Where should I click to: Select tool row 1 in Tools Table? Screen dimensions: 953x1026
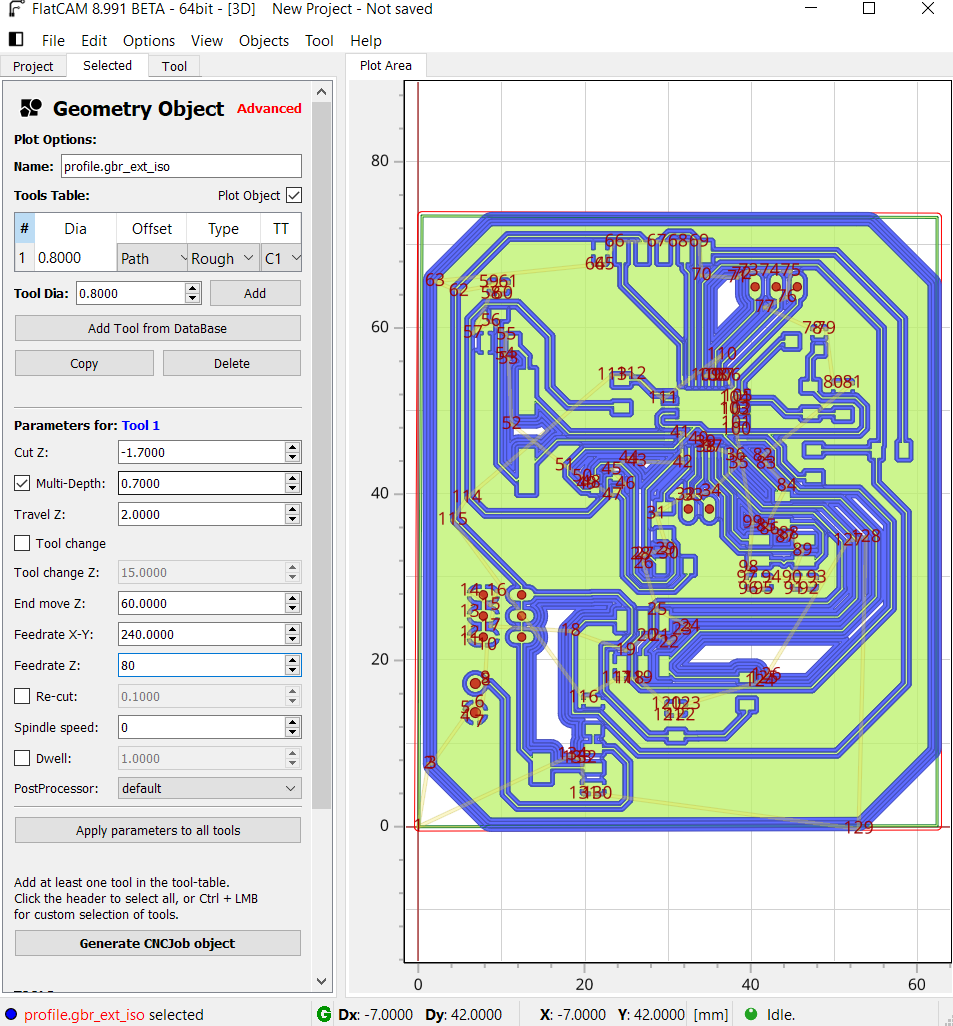(x=24, y=258)
